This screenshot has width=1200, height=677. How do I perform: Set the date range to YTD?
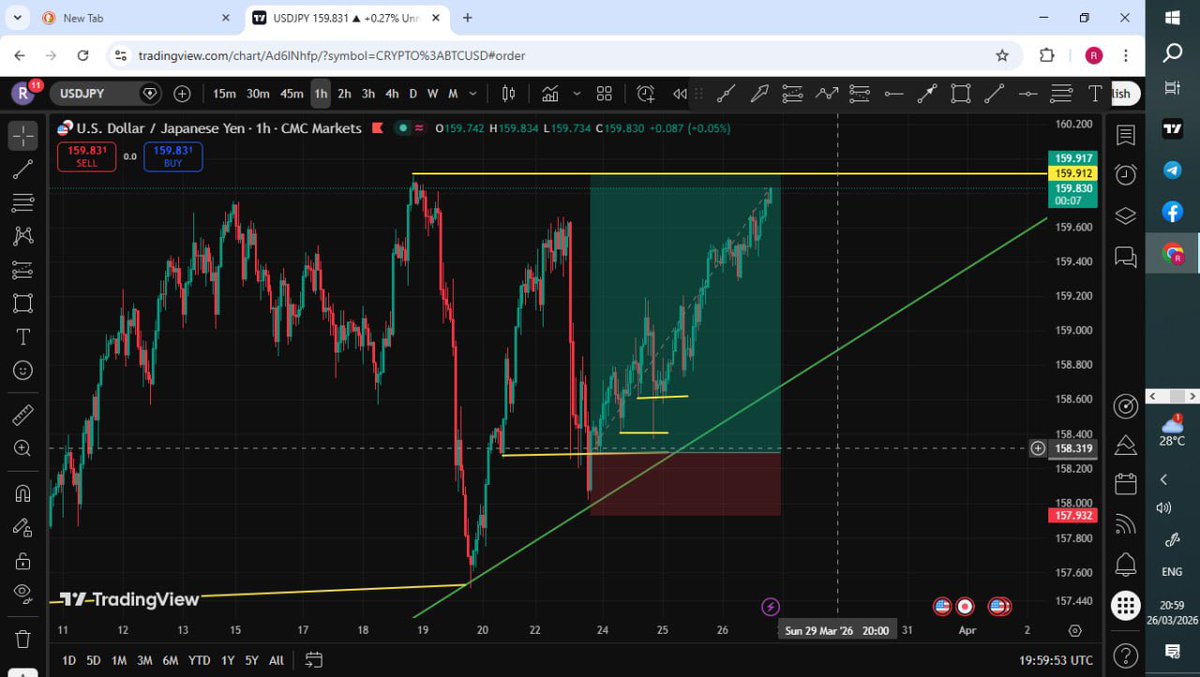[199, 660]
